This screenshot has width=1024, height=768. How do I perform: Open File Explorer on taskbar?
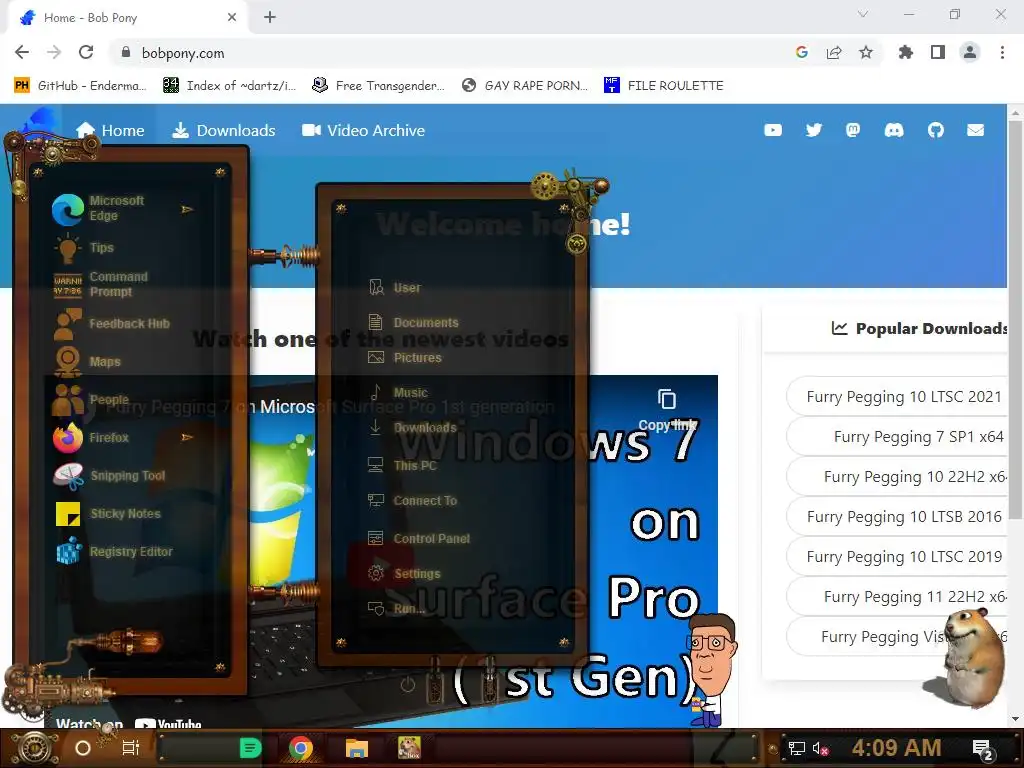point(357,748)
